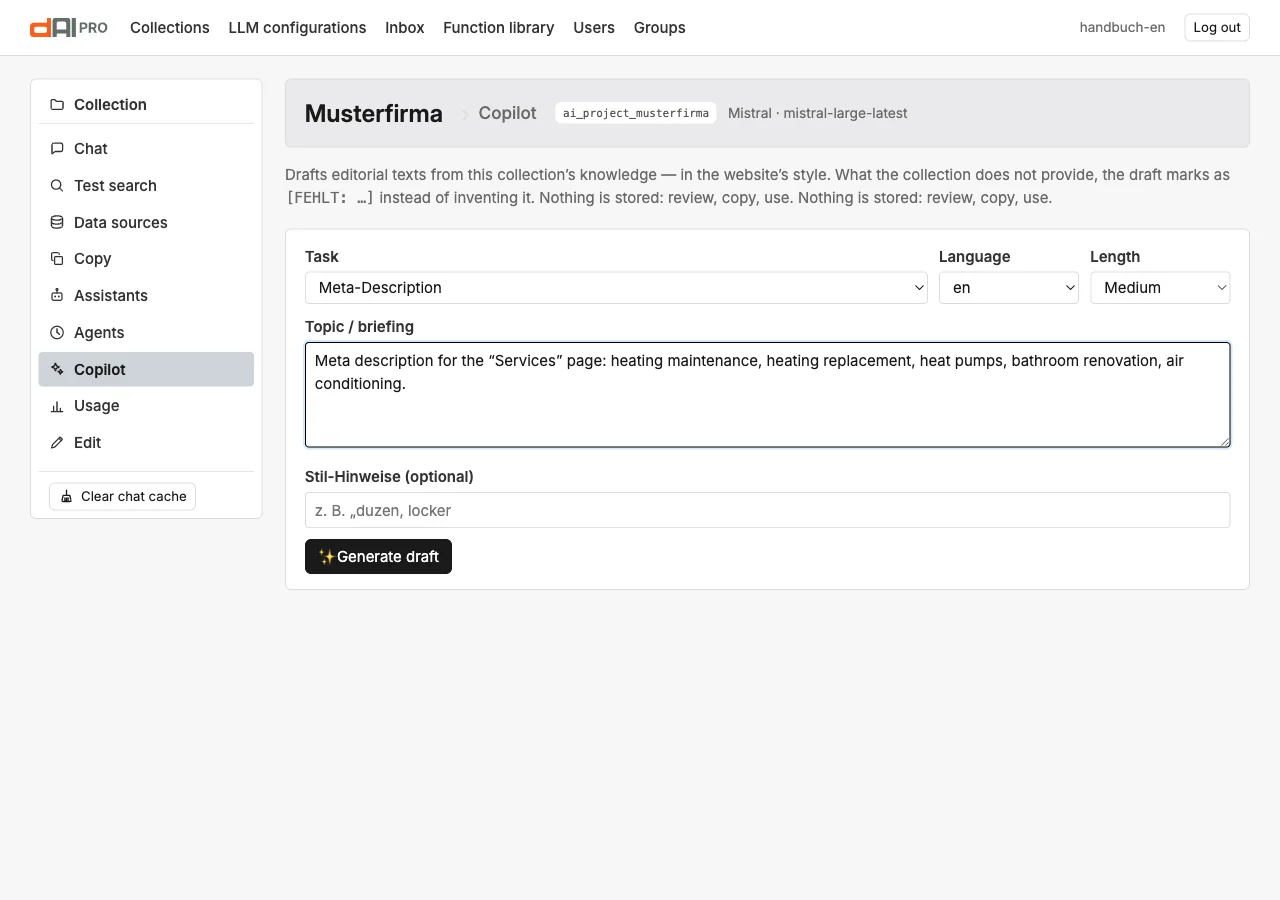This screenshot has width=1280, height=900.
Task: Click the Usage bar chart icon
Action: [x=57, y=406]
